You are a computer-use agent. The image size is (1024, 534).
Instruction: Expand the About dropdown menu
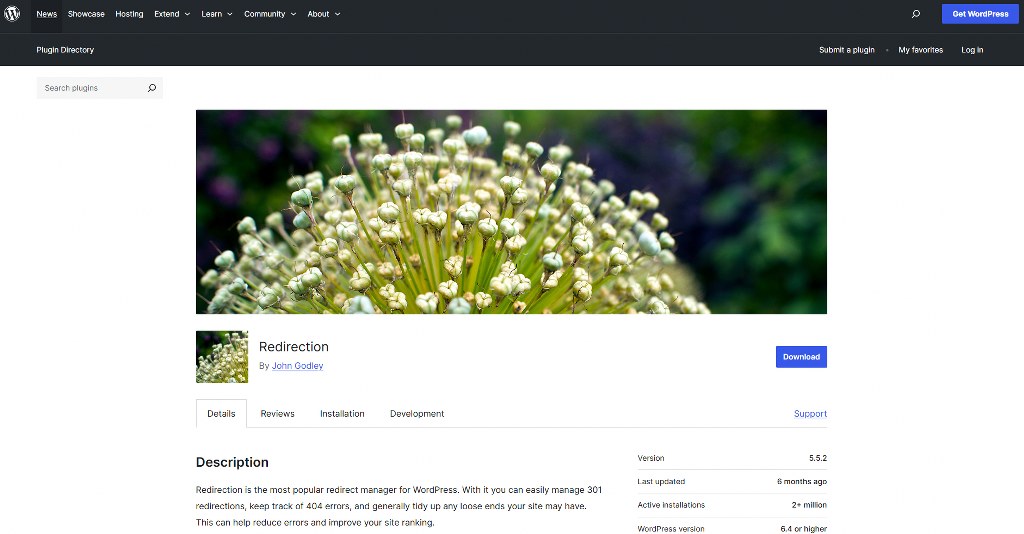pyautogui.click(x=324, y=14)
